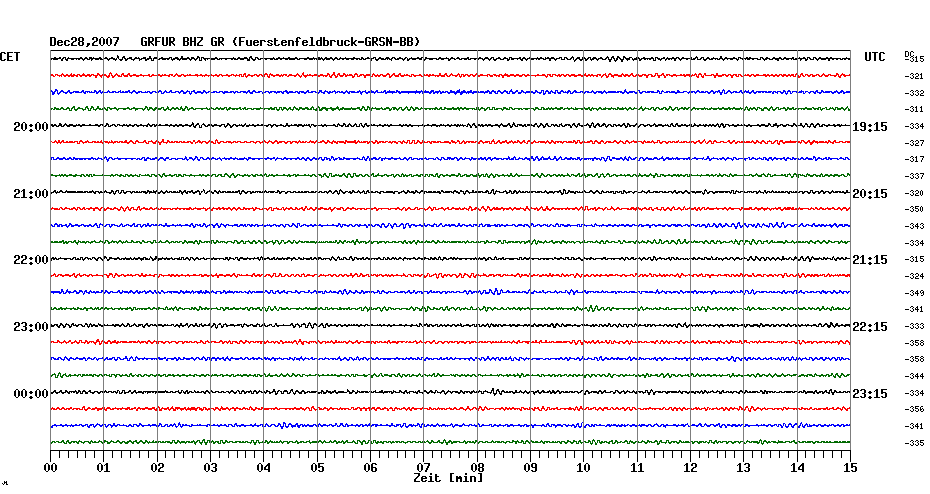
Task: Select the 22:00 CET time label
Action: [x=31, y=260]
